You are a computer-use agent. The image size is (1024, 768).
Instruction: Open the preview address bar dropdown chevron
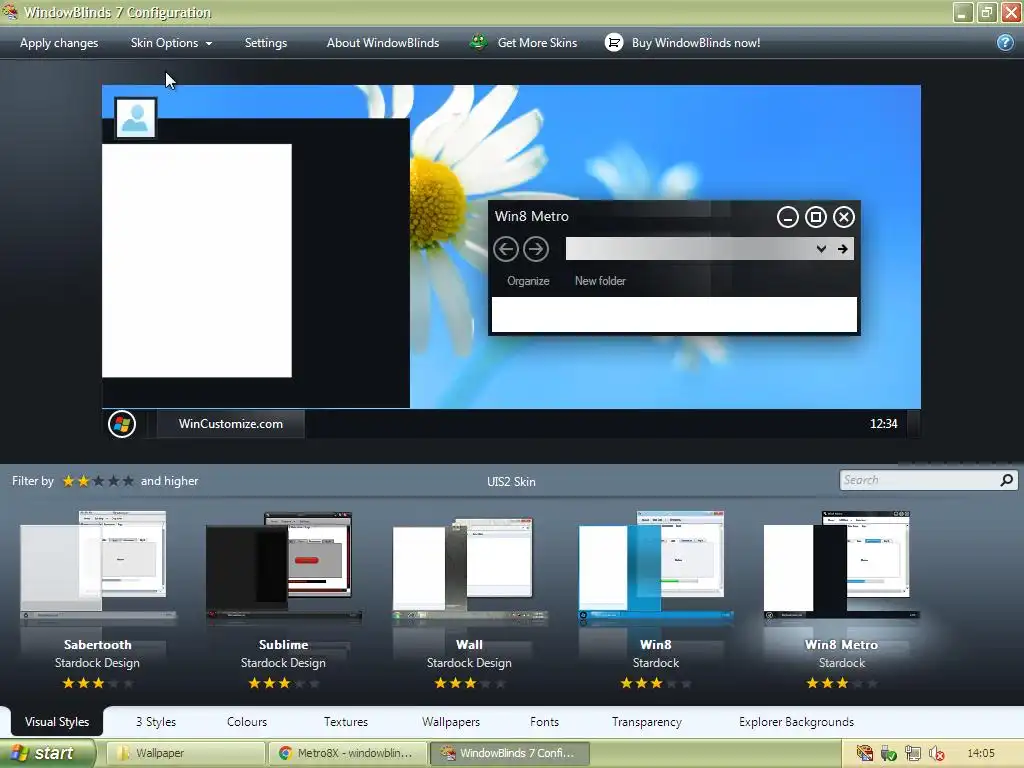(822, 249)
